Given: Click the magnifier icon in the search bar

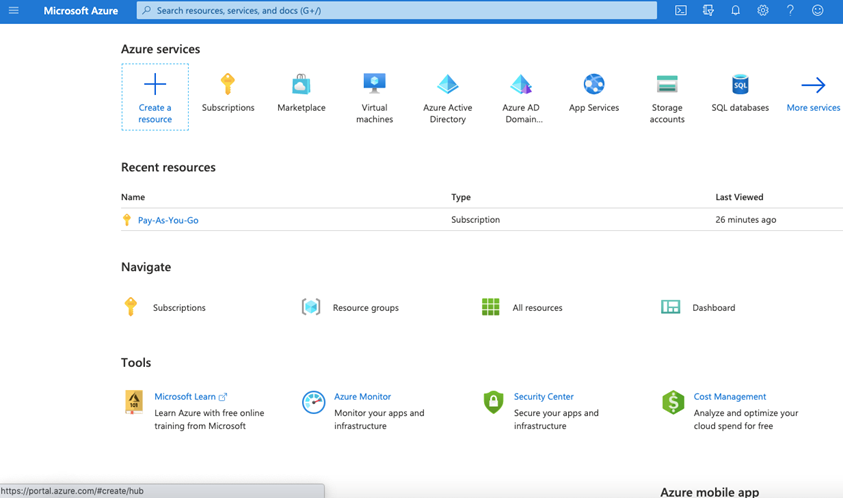Looking at the screenshot, I should click(x=146, y=10).
